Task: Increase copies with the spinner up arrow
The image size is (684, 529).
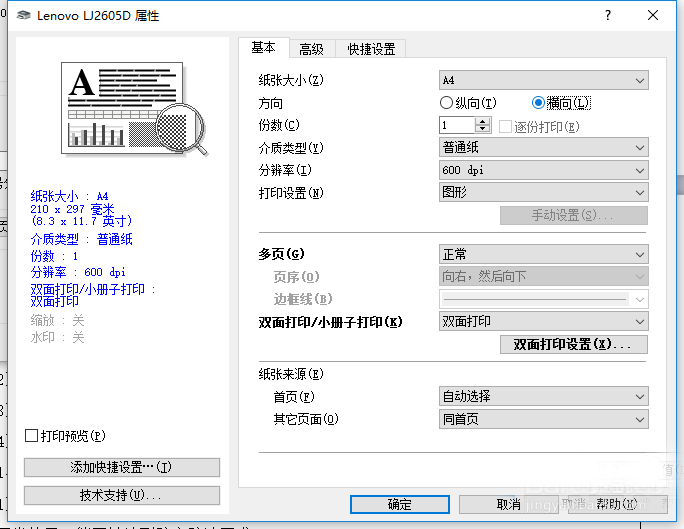Action: pos(482,121)
